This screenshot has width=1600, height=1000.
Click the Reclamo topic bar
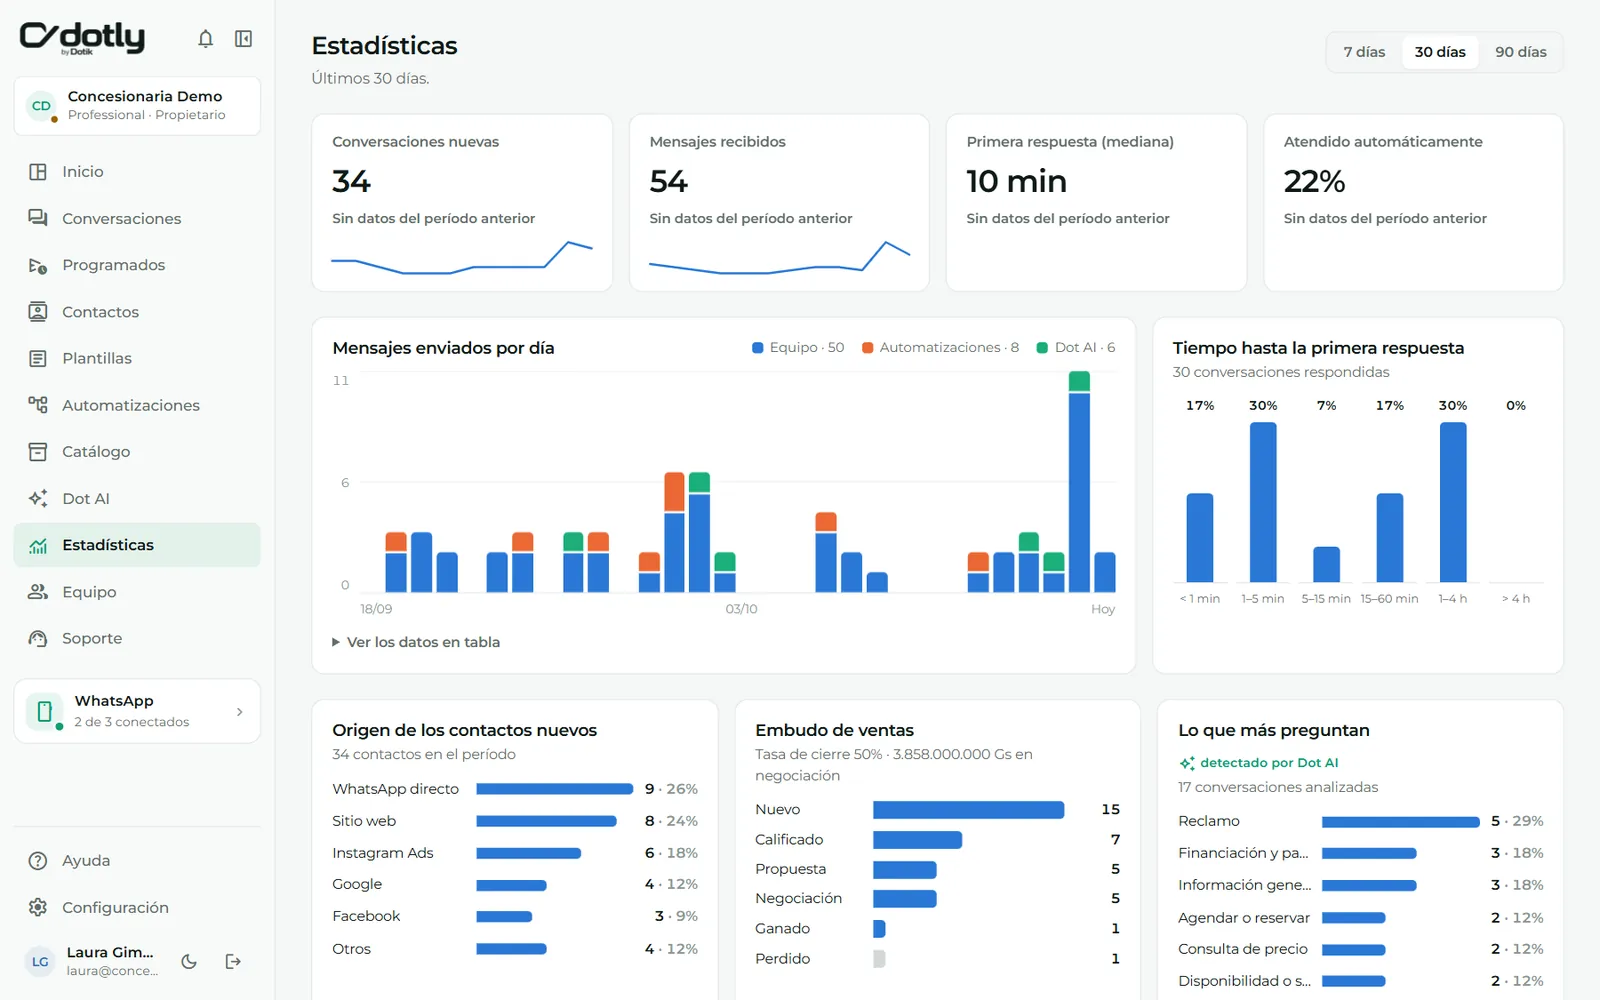point(1400,822)
